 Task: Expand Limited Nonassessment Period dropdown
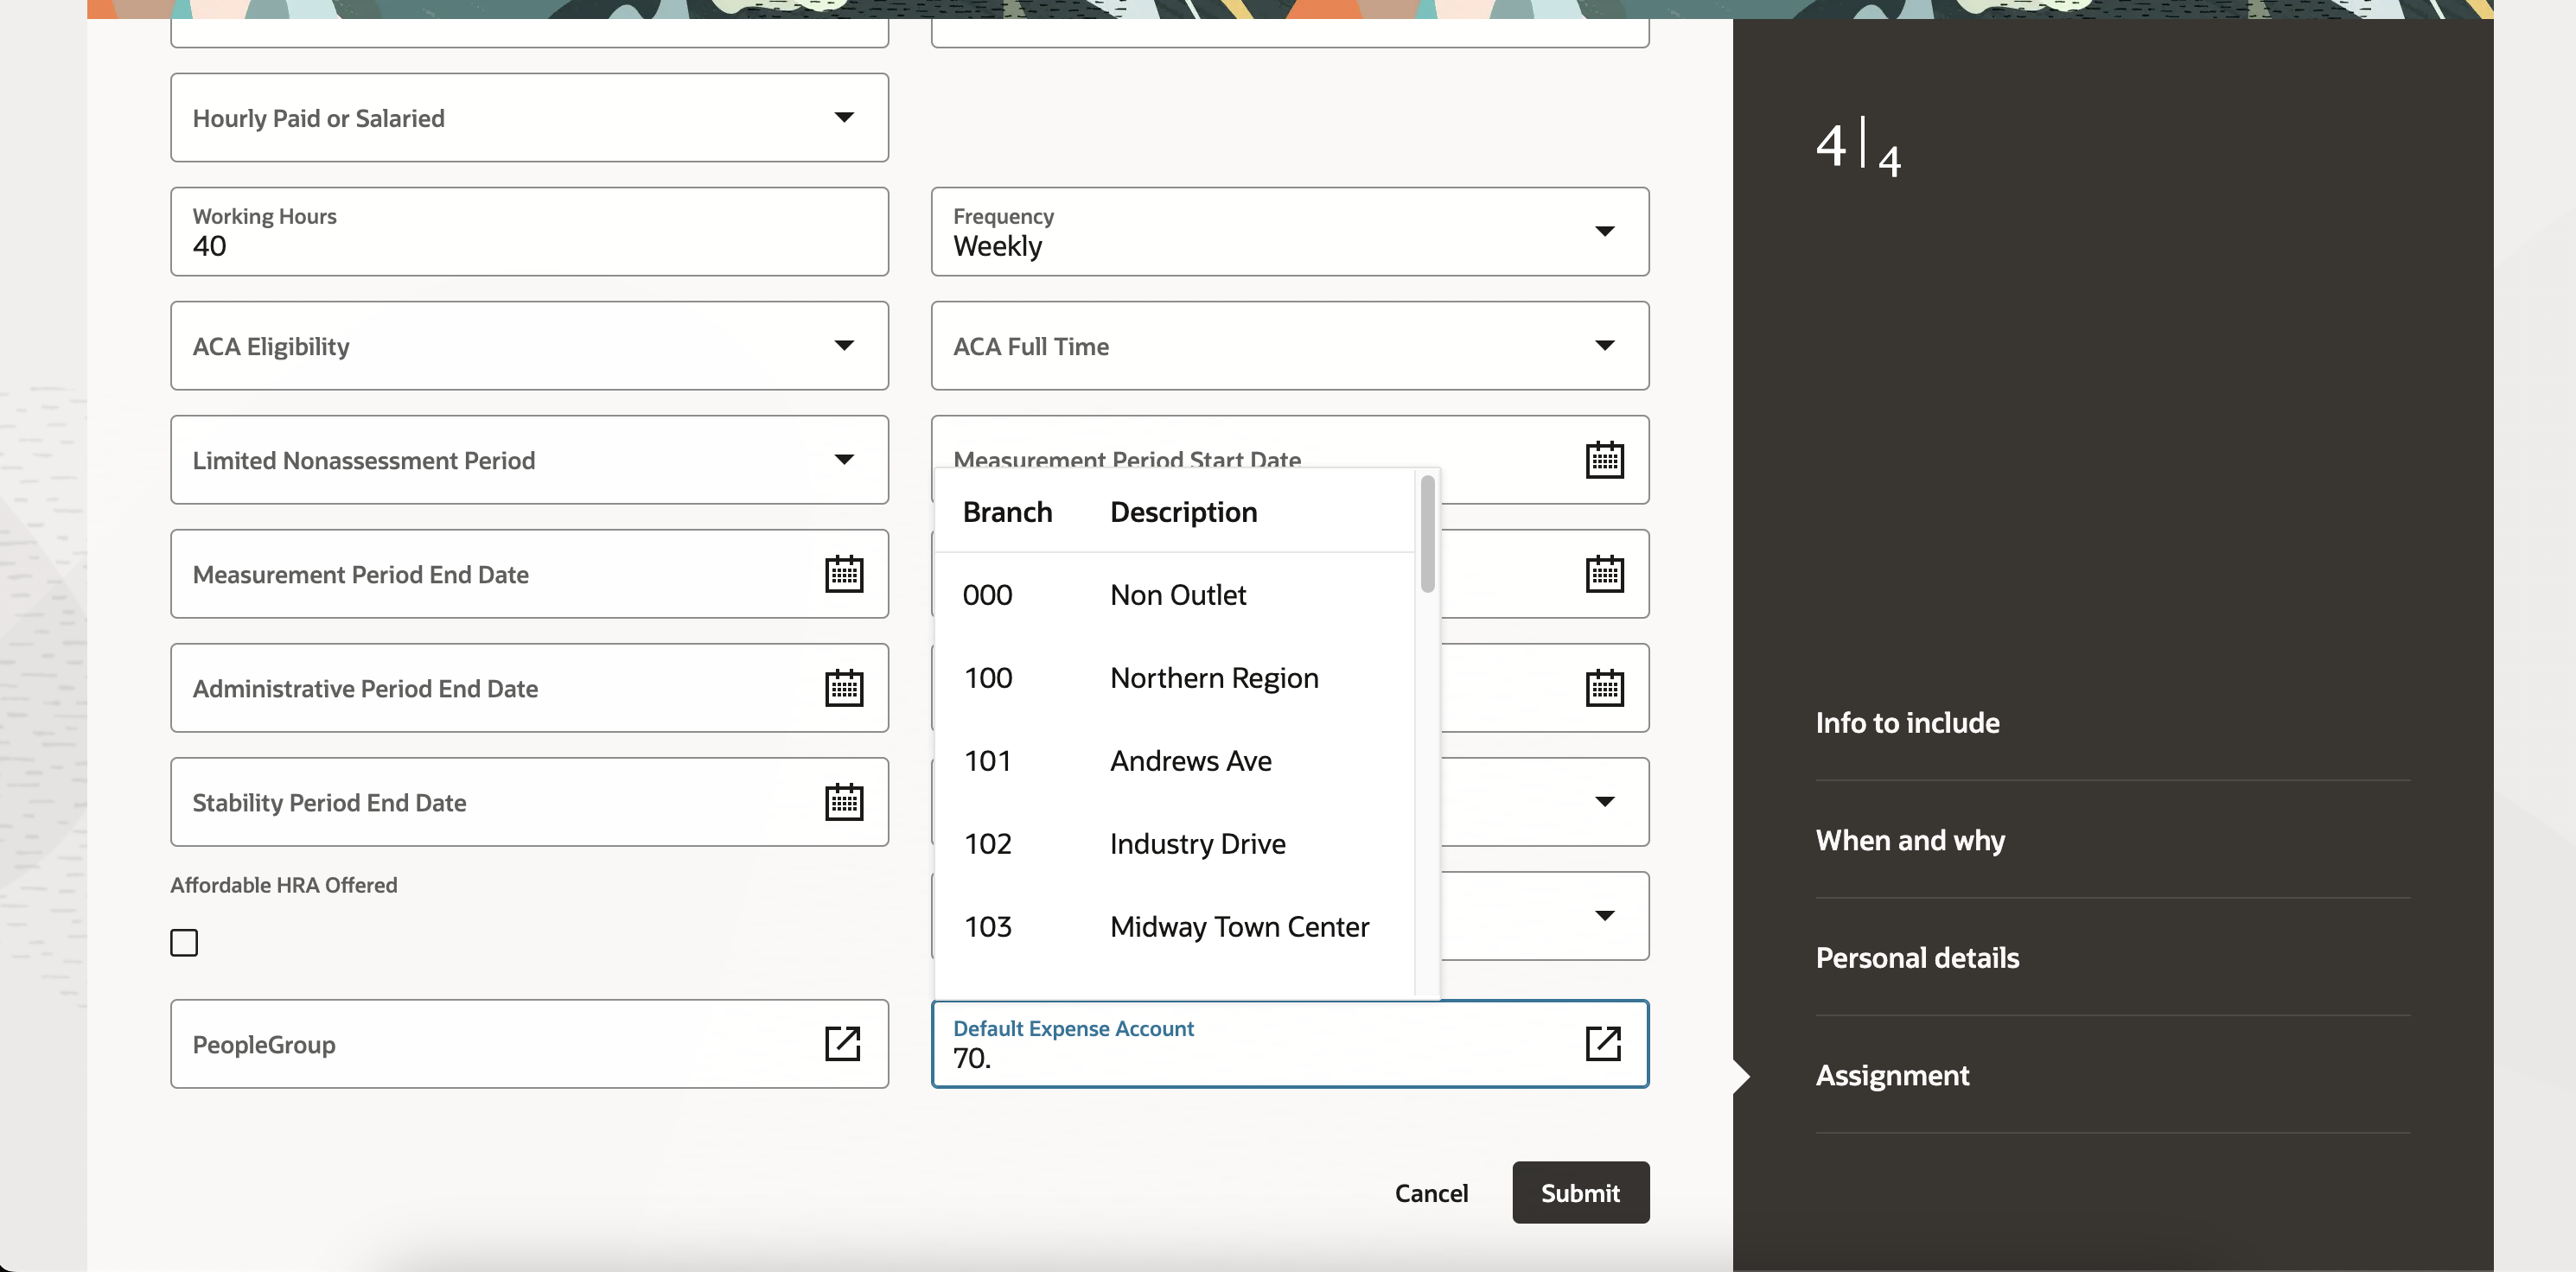pos(844,460)
